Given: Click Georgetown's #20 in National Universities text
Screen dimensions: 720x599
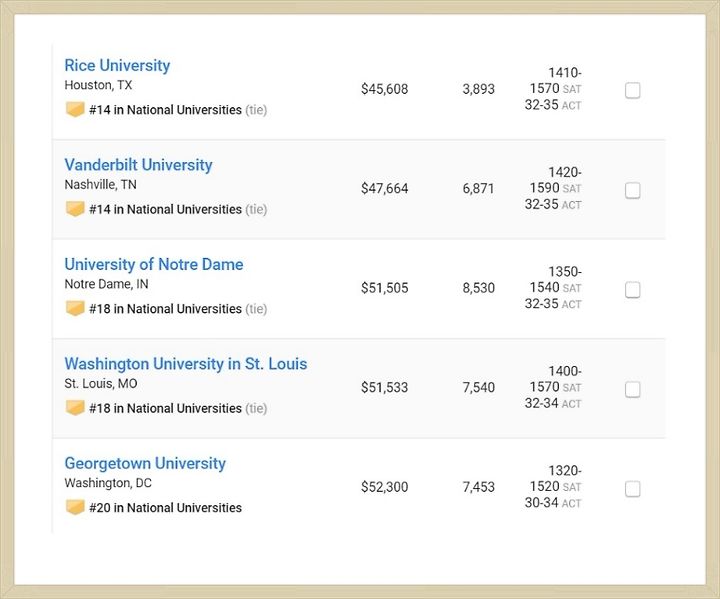Looking at the screenshot, I should pos(165,508).
